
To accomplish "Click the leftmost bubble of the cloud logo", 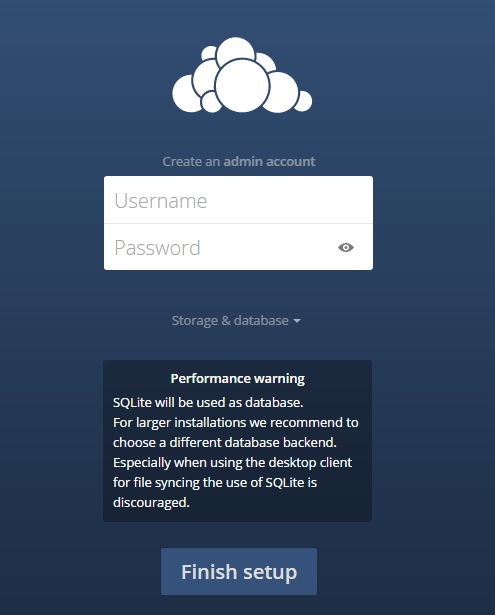I will click(x=186, y=94).
